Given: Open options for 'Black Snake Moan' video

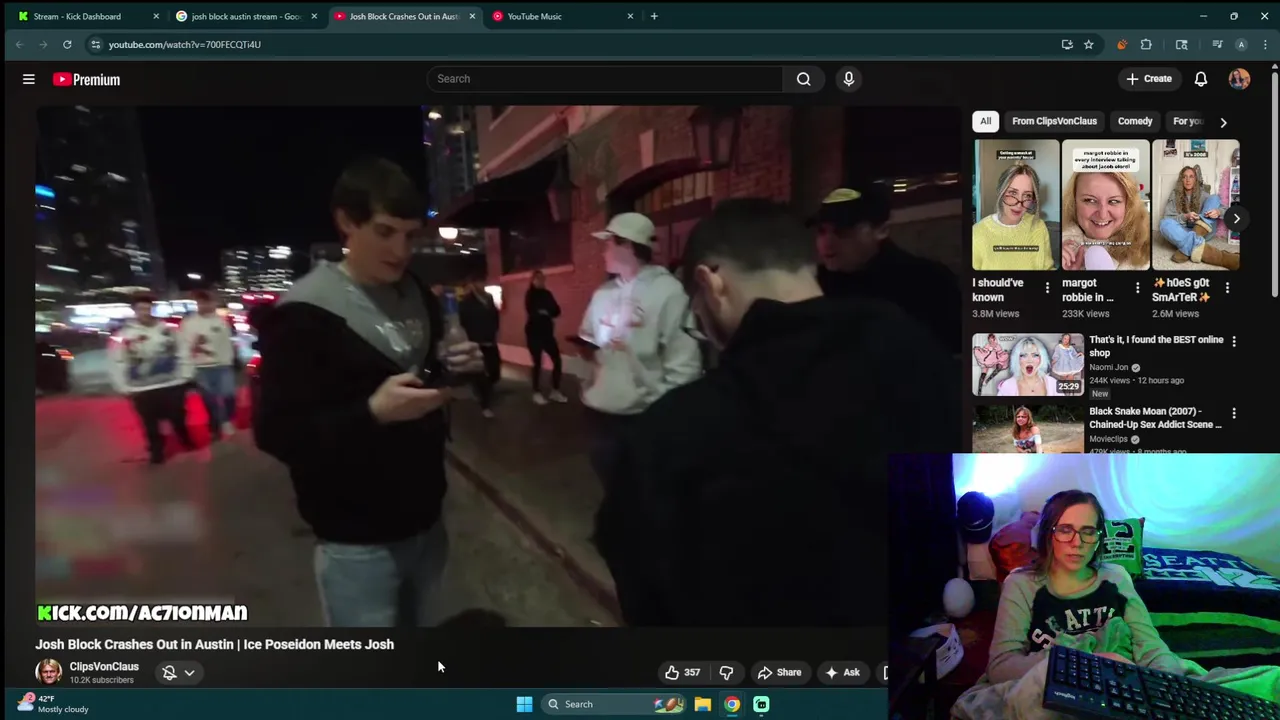Looking at the screenshot, I should click(1234, 413).
